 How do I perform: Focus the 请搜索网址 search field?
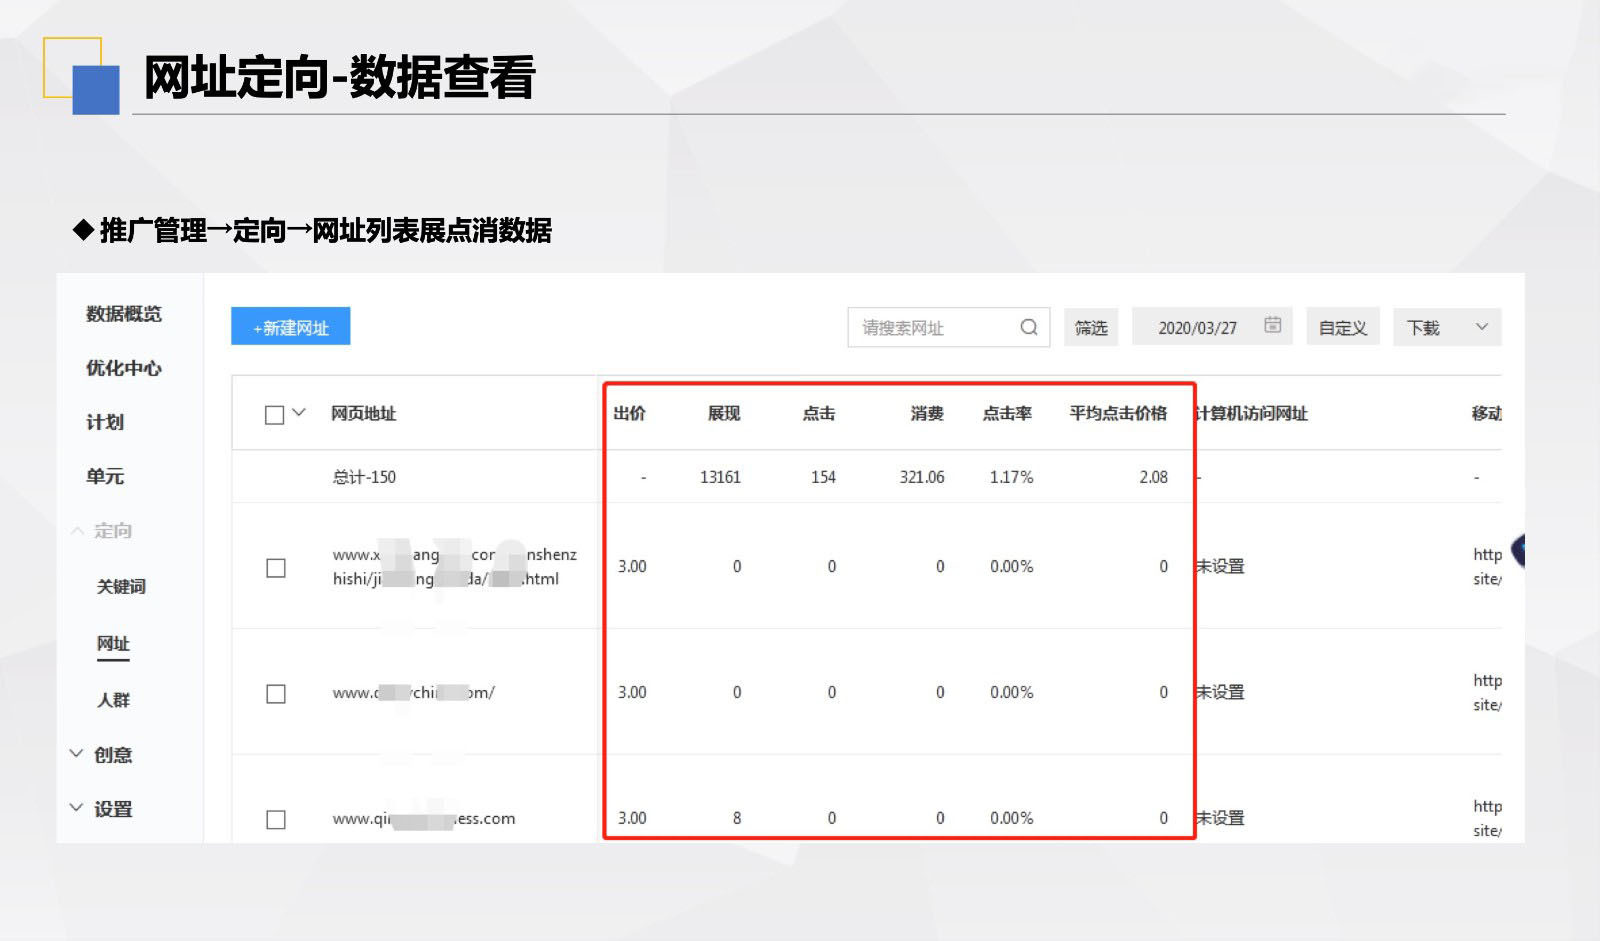[x=948, y=327]
